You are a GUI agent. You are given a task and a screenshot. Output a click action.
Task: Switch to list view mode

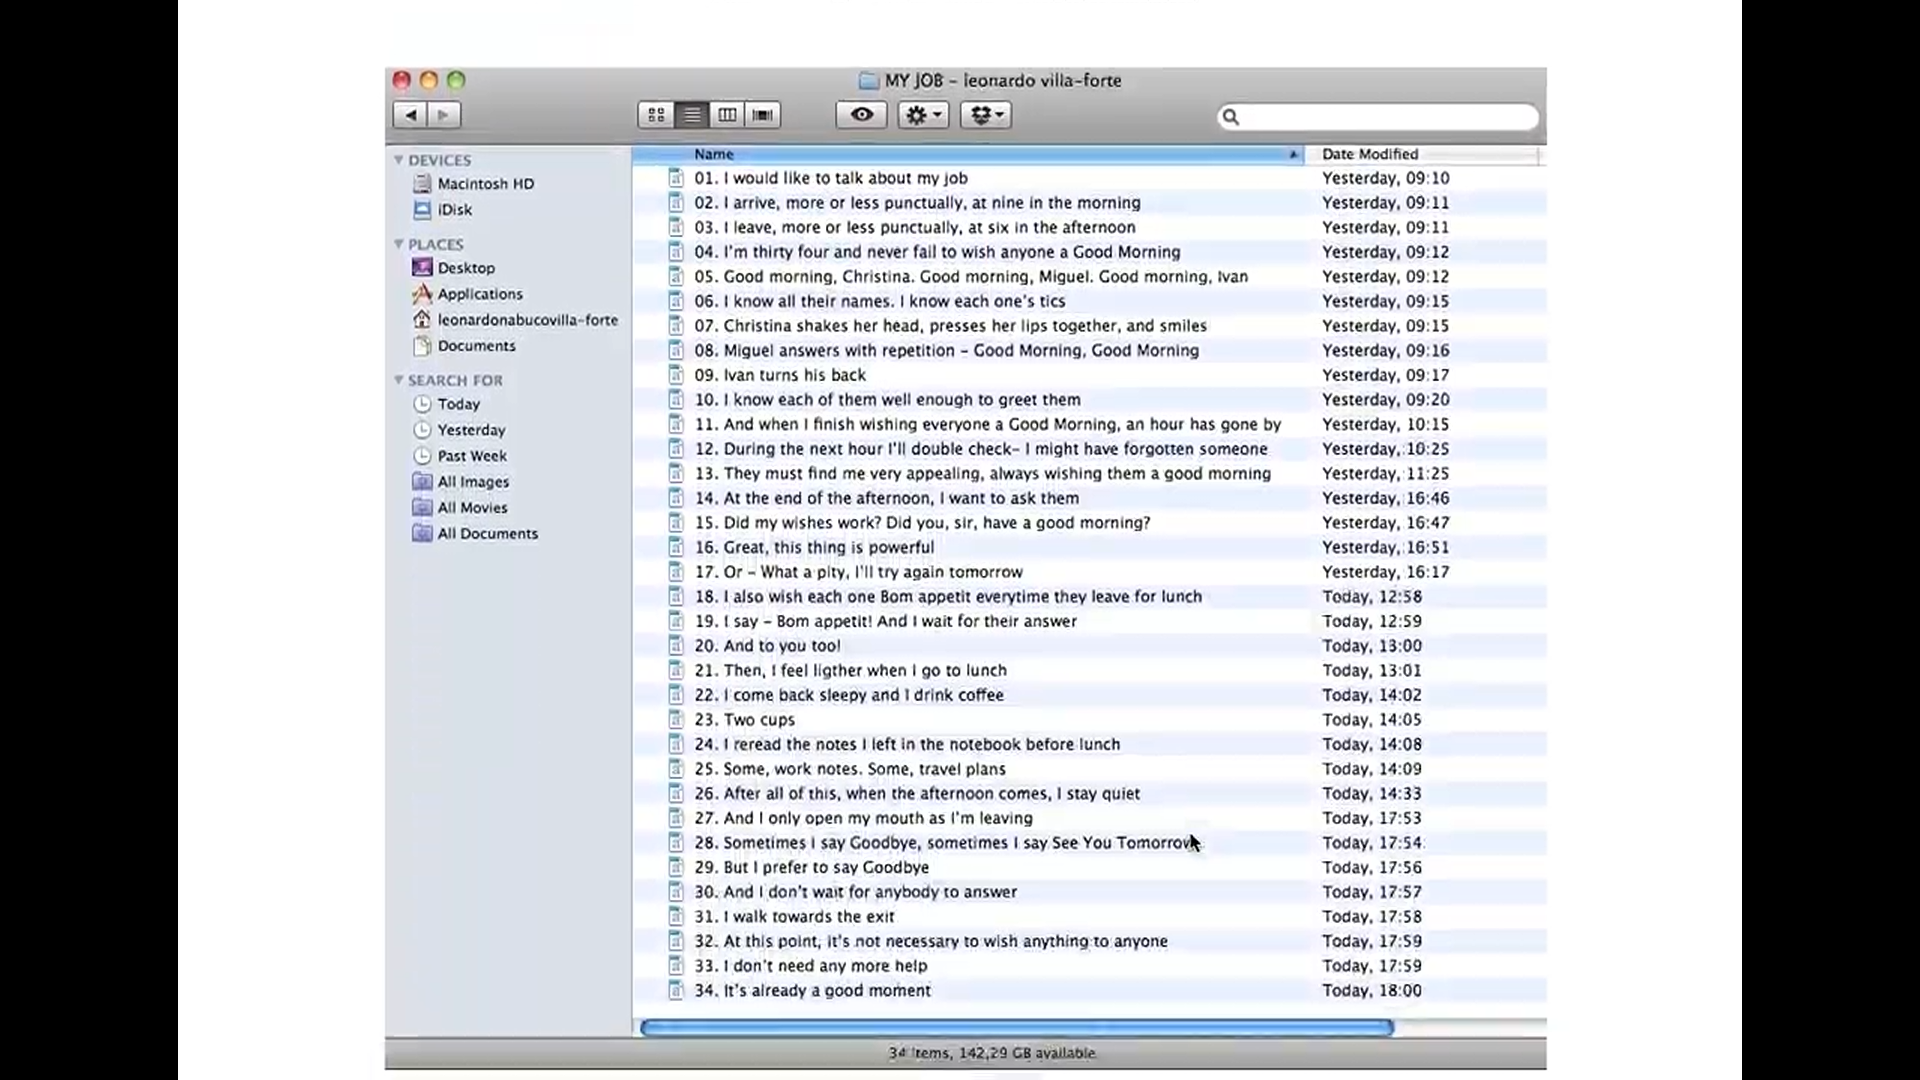tap(692, 115)
